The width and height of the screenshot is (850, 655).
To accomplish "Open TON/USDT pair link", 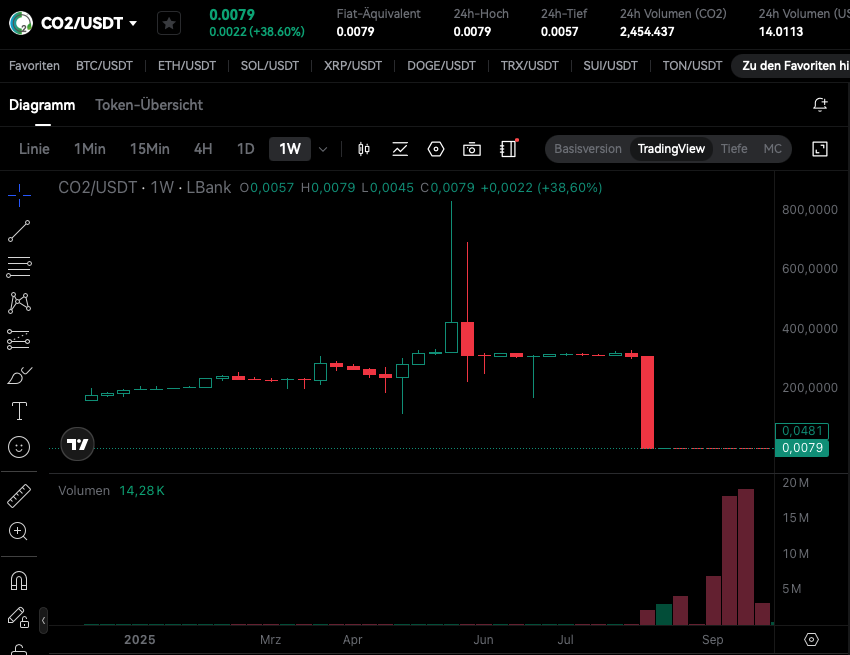I will pyautogui.click(x=692, y=66).
